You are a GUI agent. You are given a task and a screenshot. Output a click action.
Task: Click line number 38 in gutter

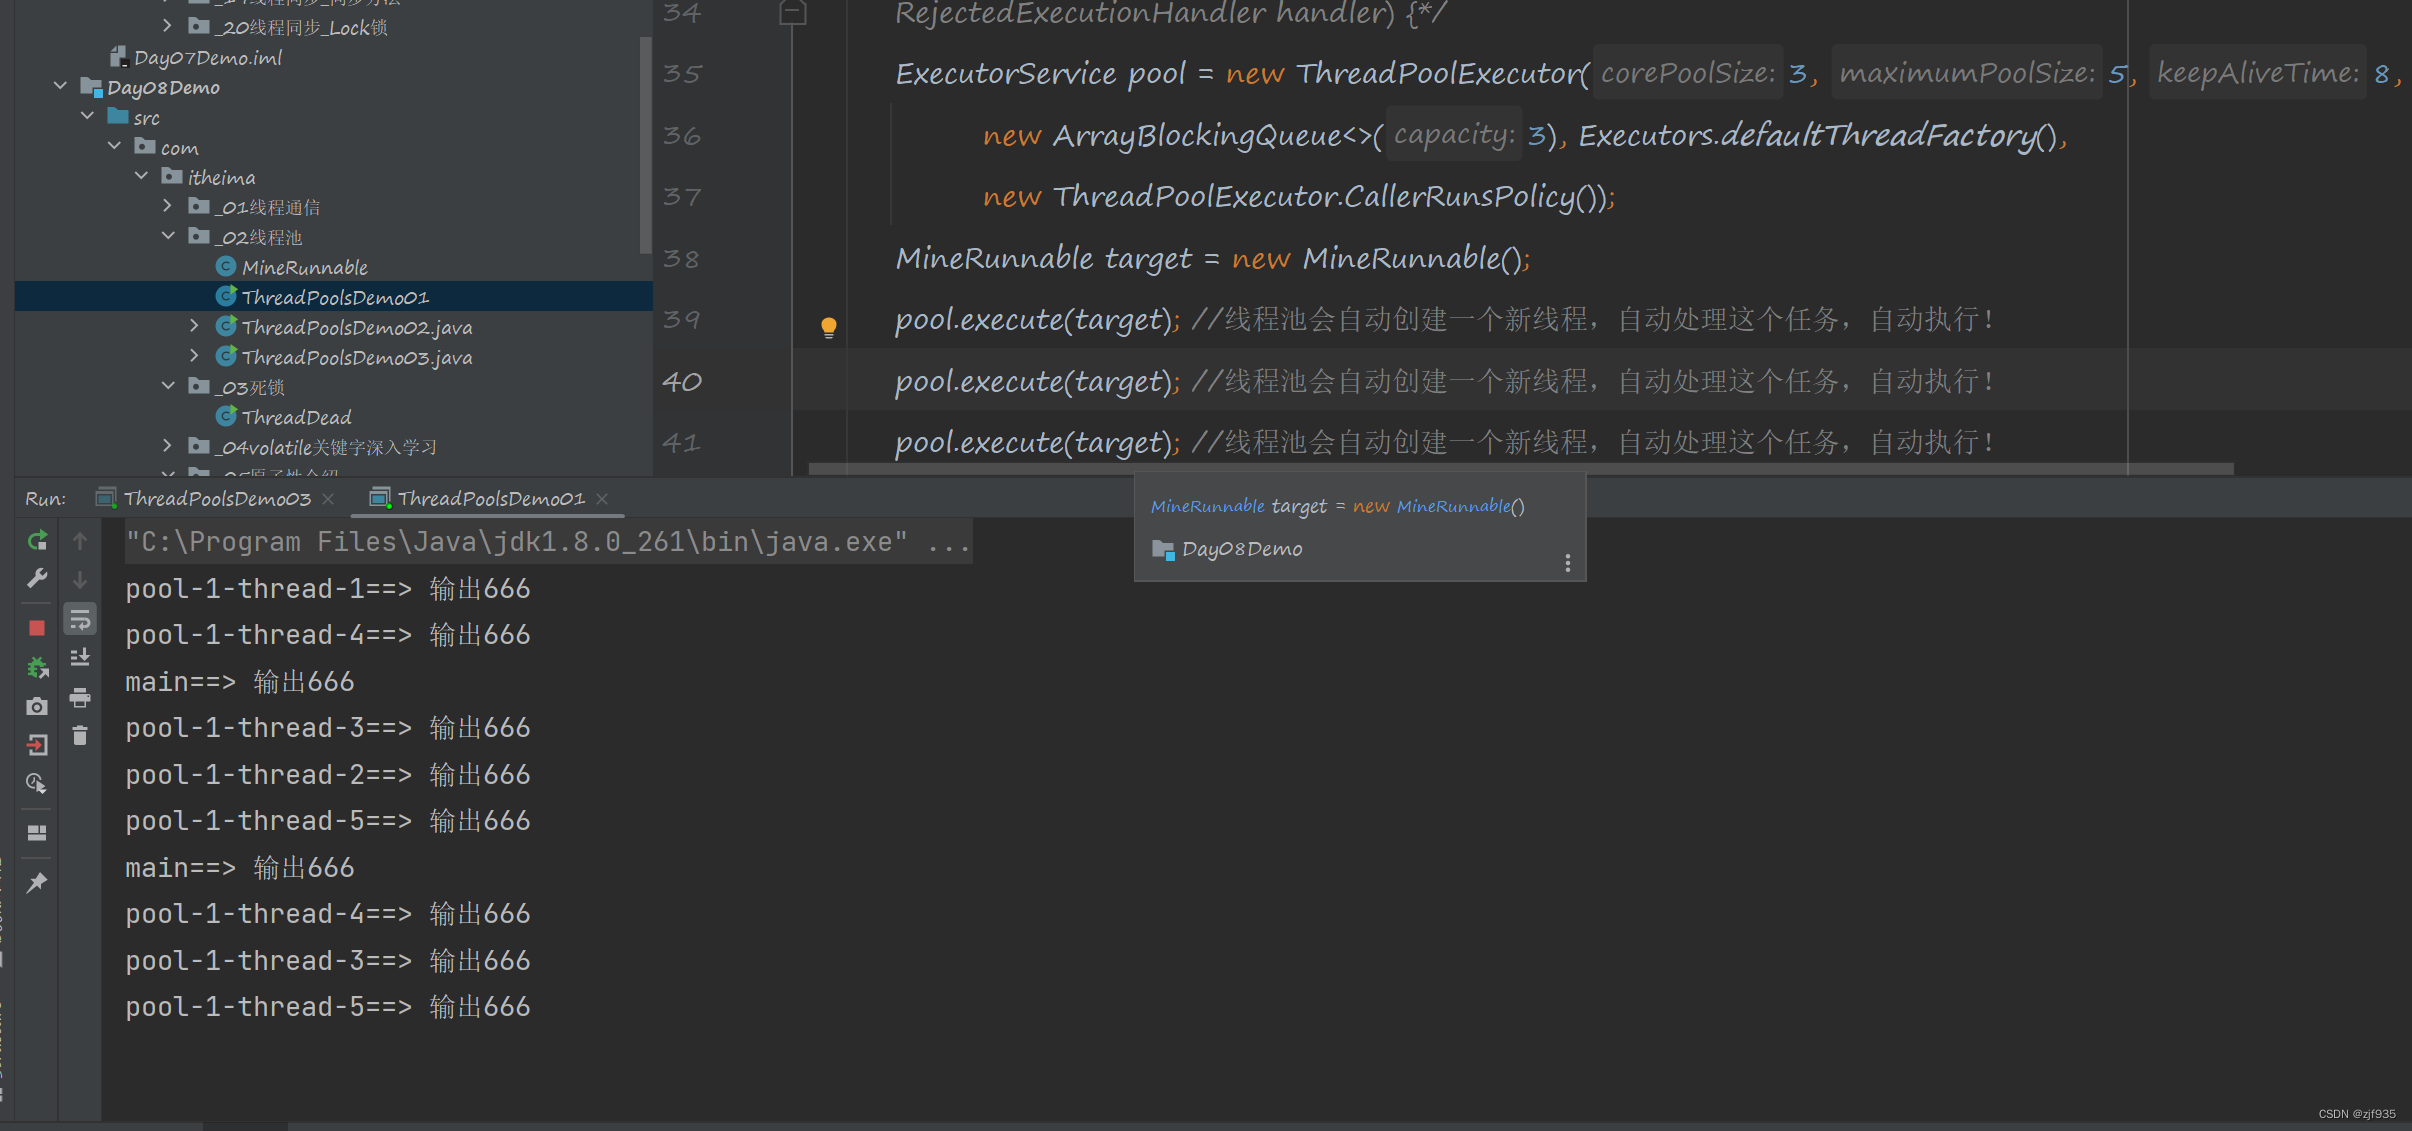click(682, 259)
